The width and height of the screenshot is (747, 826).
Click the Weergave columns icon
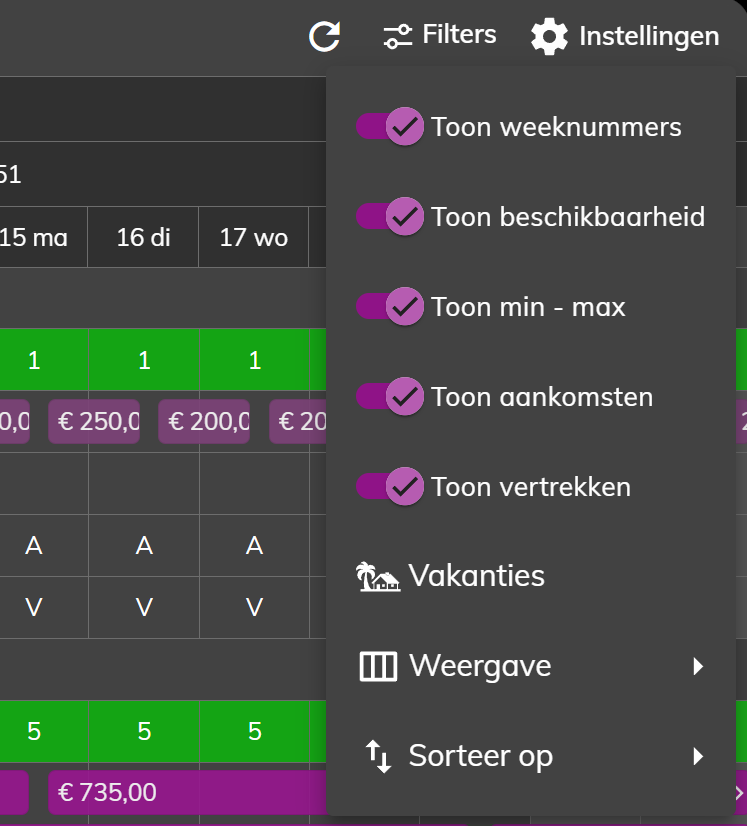[378, 666]
